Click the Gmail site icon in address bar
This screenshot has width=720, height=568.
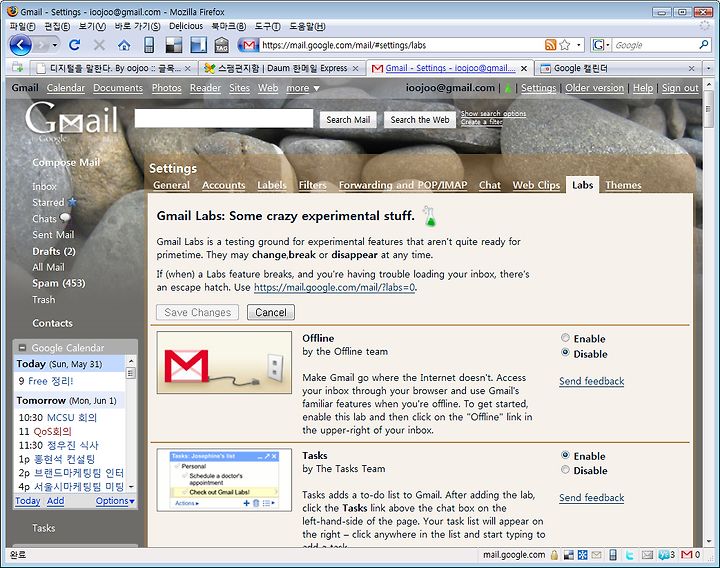coord(248,45)
